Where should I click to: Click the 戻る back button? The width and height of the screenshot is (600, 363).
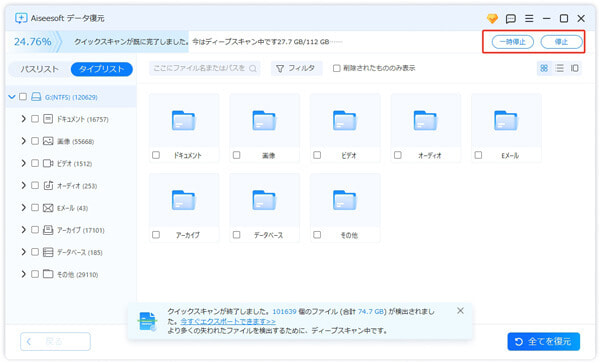pyautogui.click(x=55, y=341)
